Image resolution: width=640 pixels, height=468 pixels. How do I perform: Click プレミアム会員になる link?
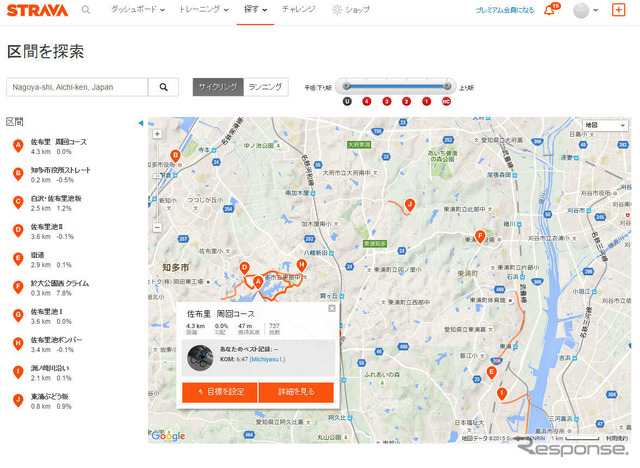[505, 10]
